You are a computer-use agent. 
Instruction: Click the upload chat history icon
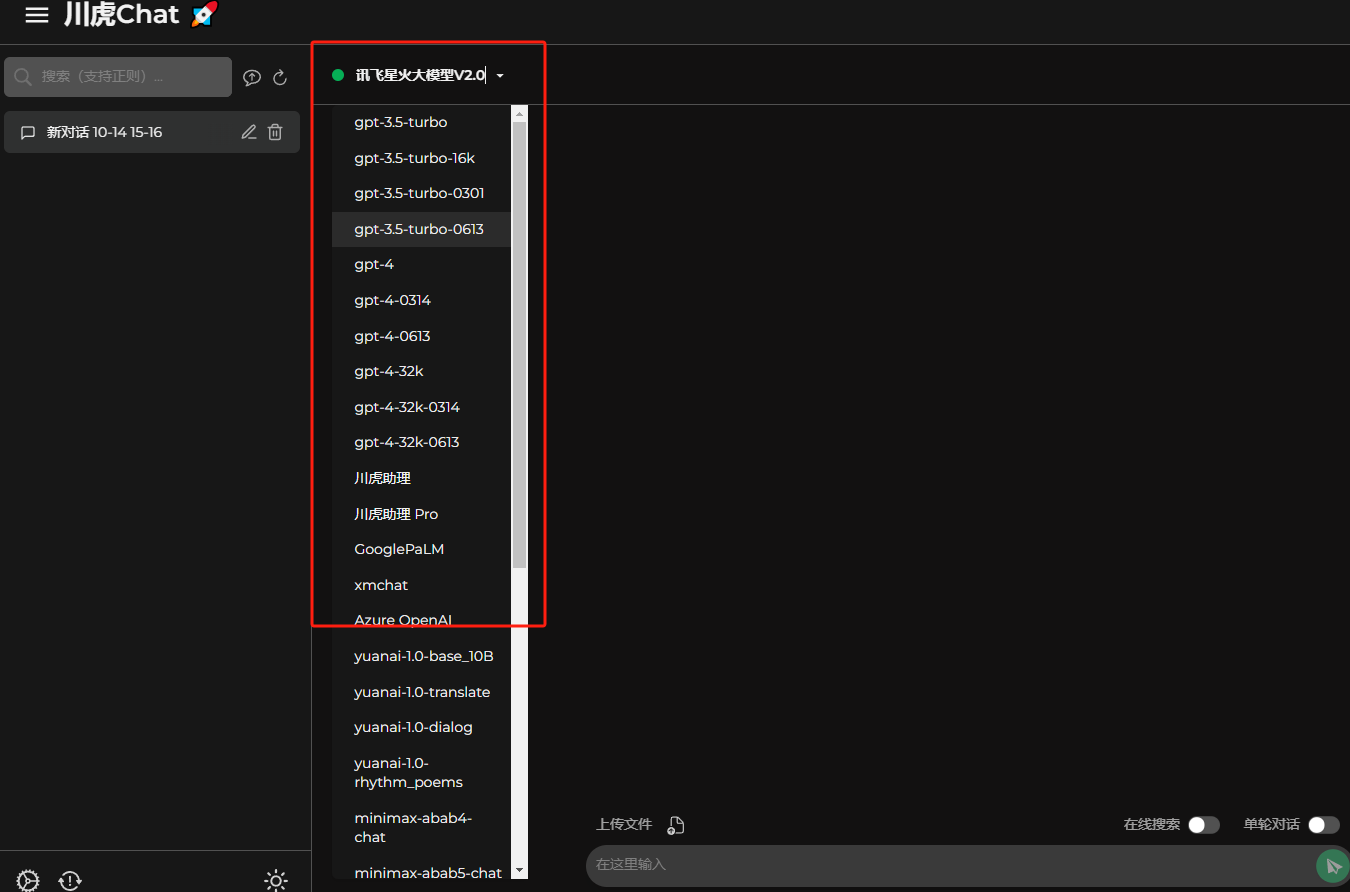(252, 77)
